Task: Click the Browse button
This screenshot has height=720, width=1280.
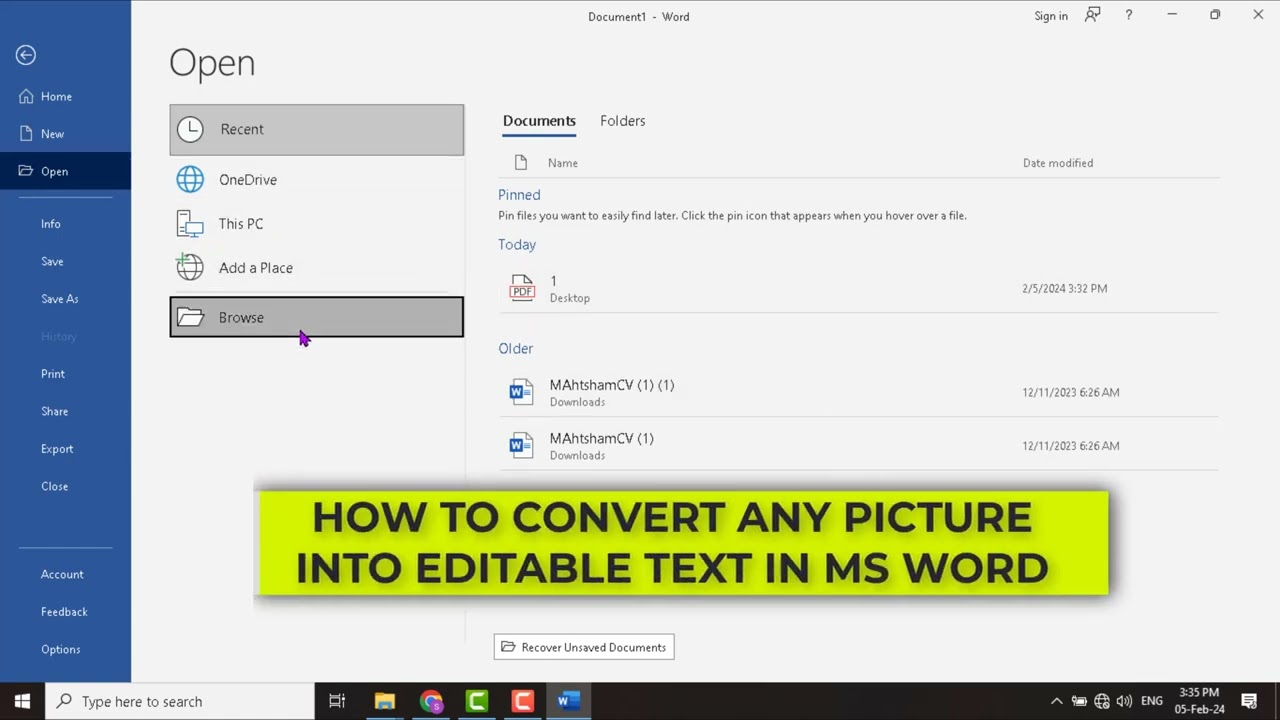Action: pos(316,317)
